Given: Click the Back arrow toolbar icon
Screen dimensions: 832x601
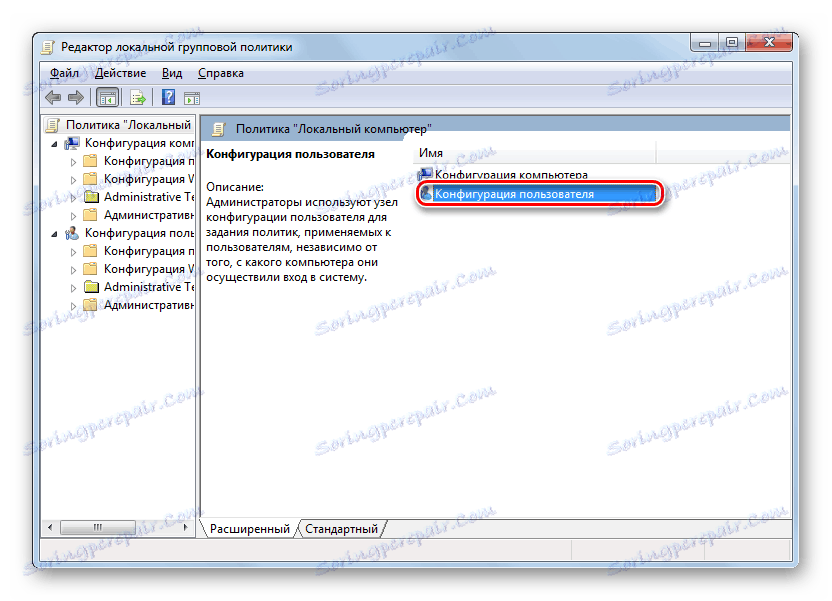Looking at the screenshot, I should [53, 98].
